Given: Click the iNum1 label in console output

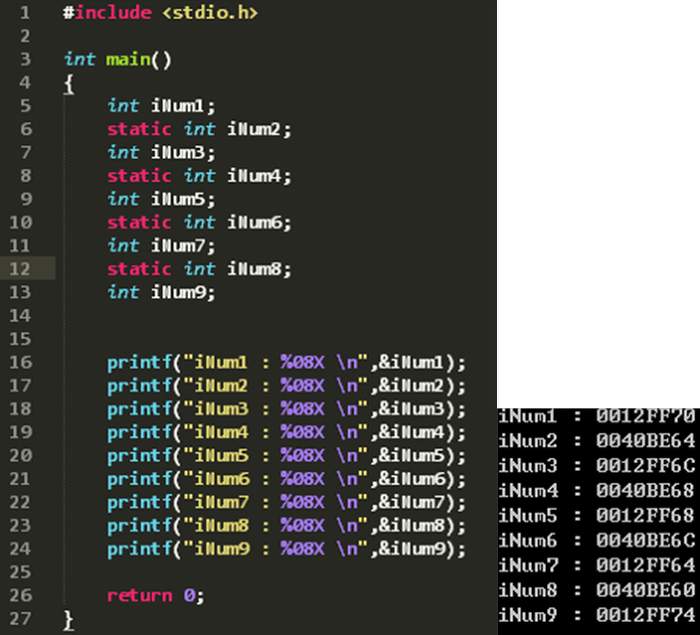Looking at the screenshot, I should pos(528,416).
